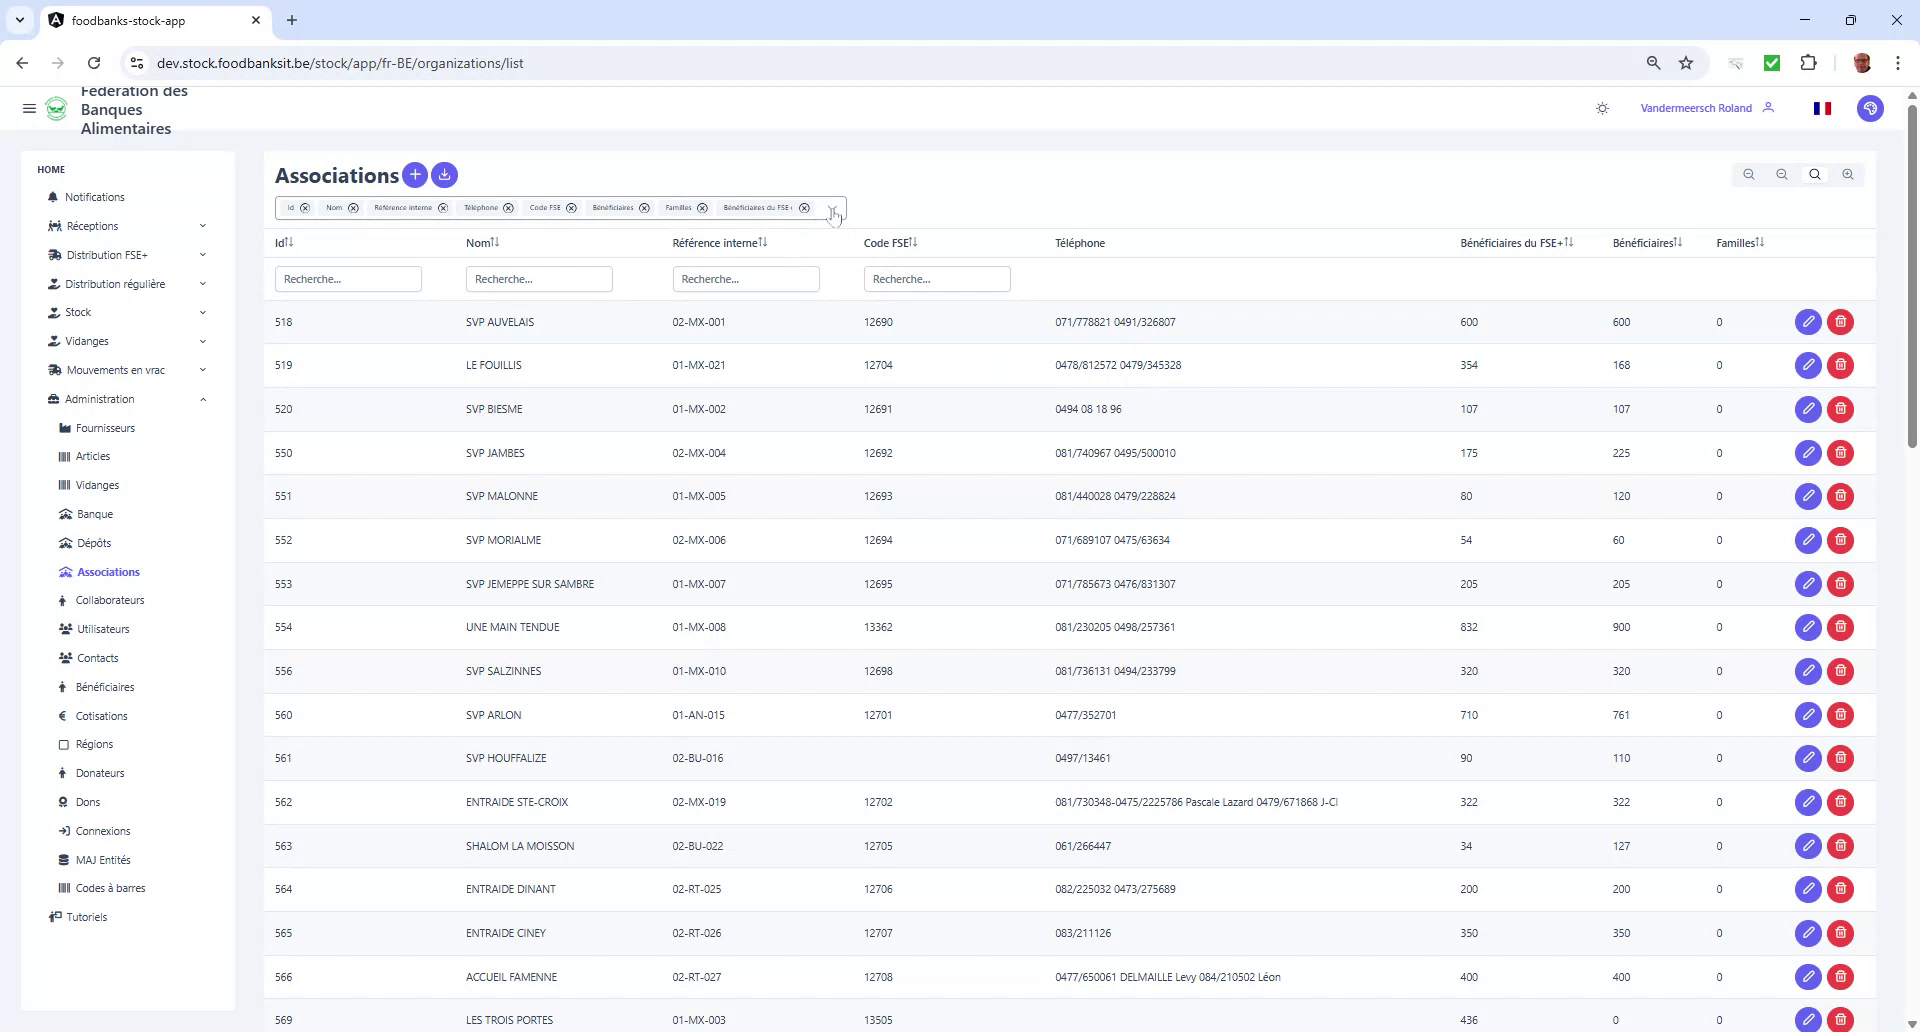Open the Vandermeersch Roland account link
Image resolution: width=1920 pixels, height=1032 pixels.
tap(1695, 108)
